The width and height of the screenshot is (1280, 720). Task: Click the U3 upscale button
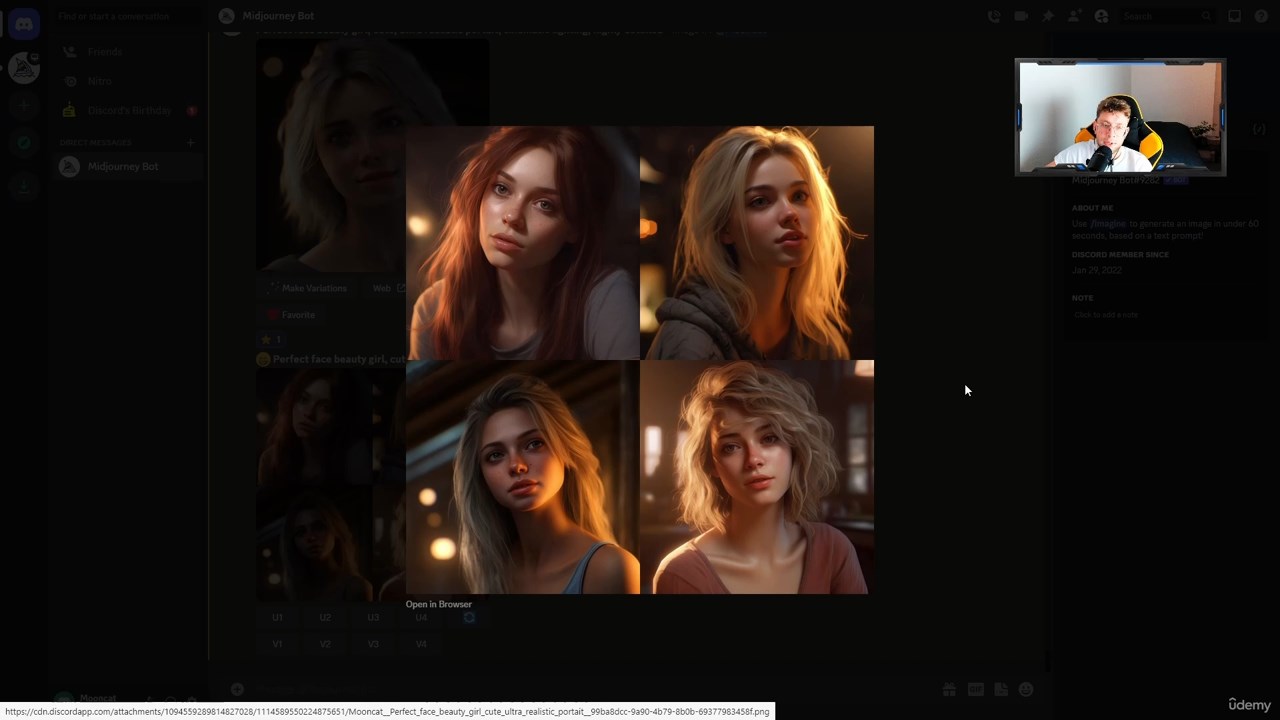pyautogui.click(x=373, y=618)
